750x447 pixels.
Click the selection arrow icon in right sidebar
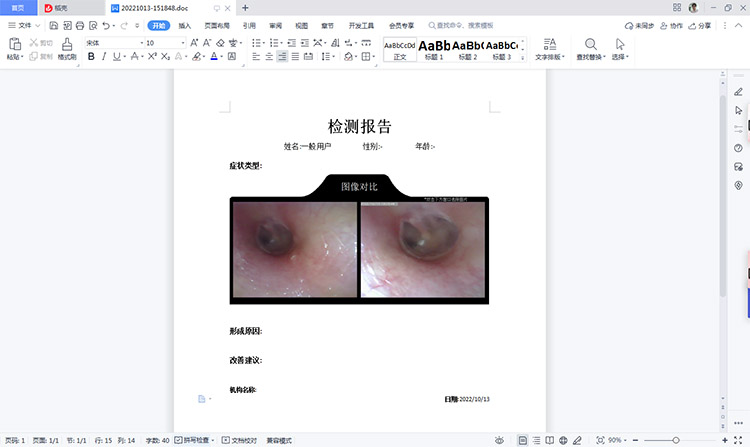tap(739, 110)
